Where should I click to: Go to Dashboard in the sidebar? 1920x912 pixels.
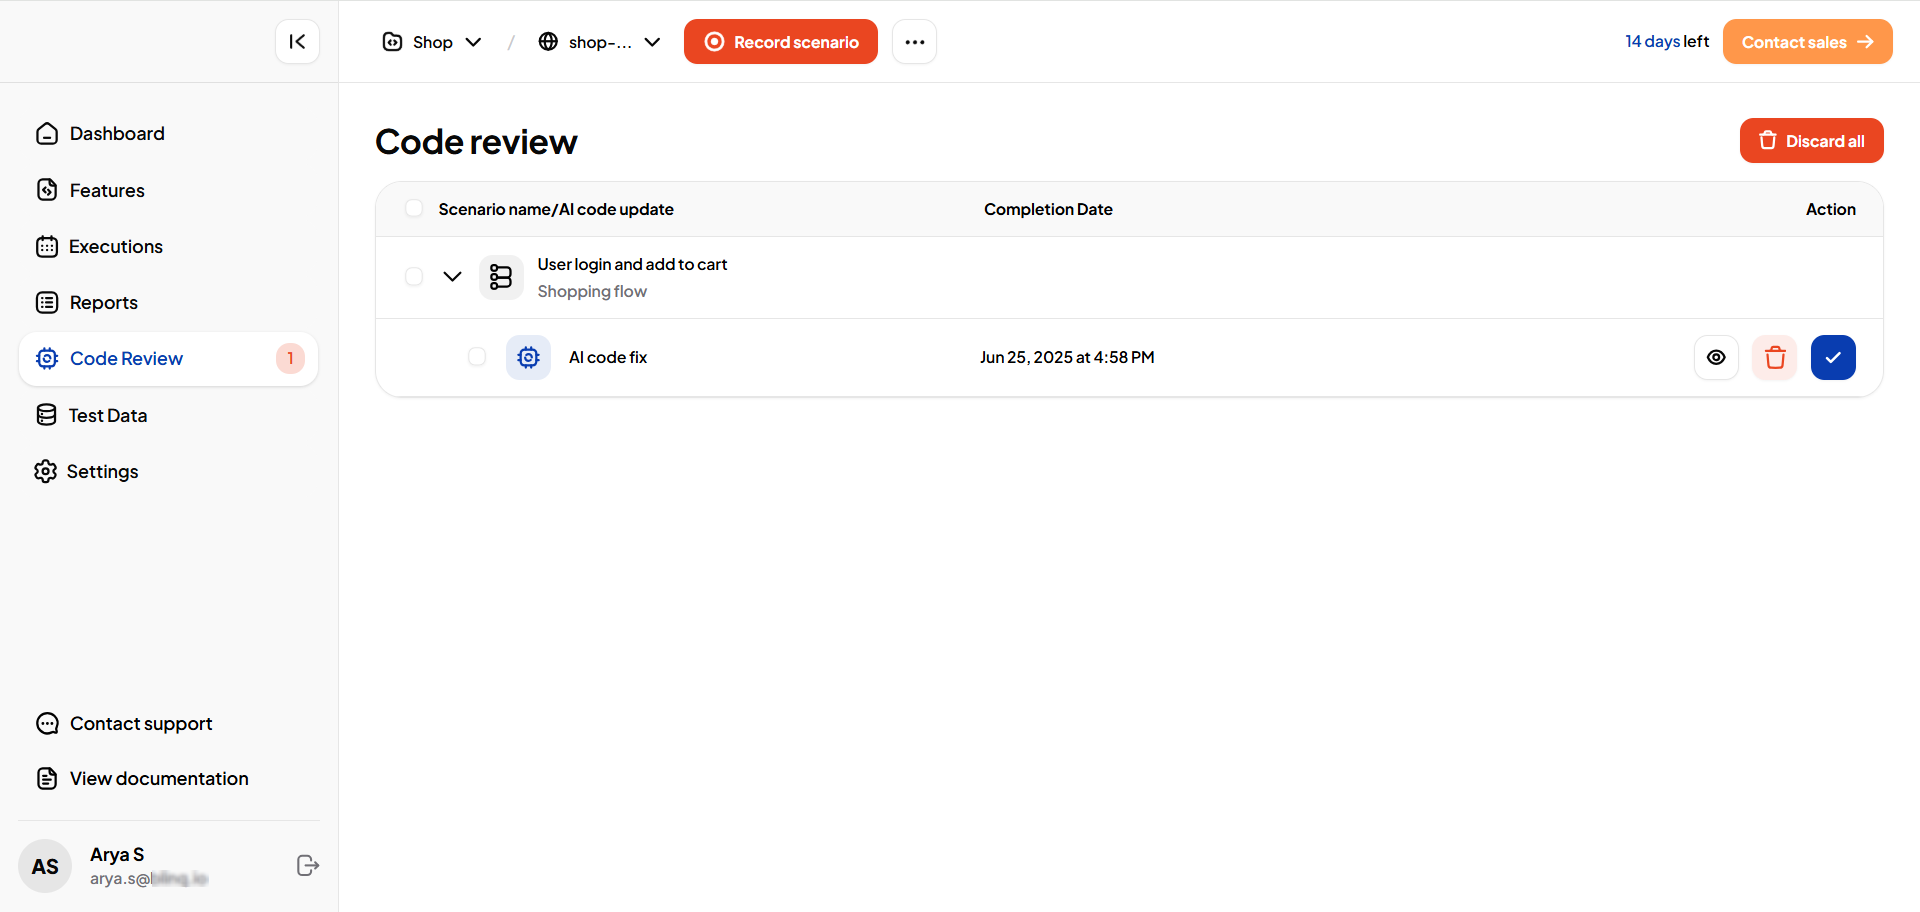pyautogui.click(x=116, y=134)
